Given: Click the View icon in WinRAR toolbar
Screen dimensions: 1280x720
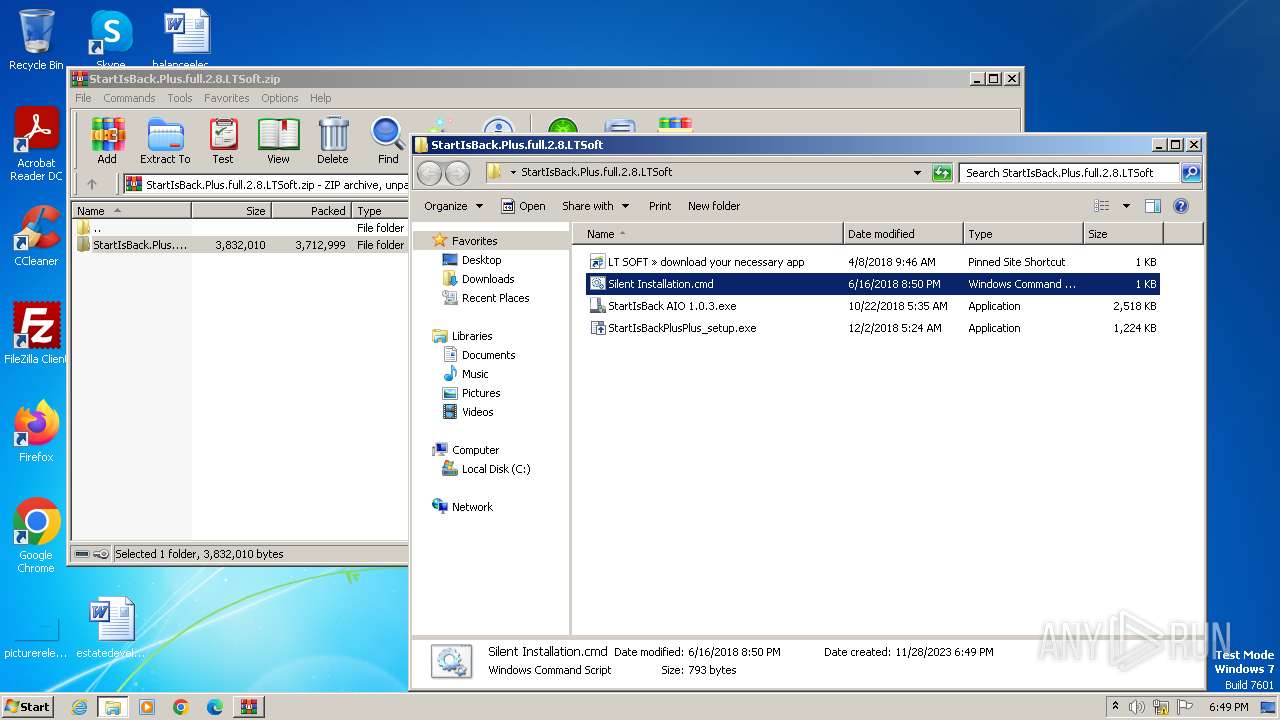Looking at the screenshot, I should 278,140.
